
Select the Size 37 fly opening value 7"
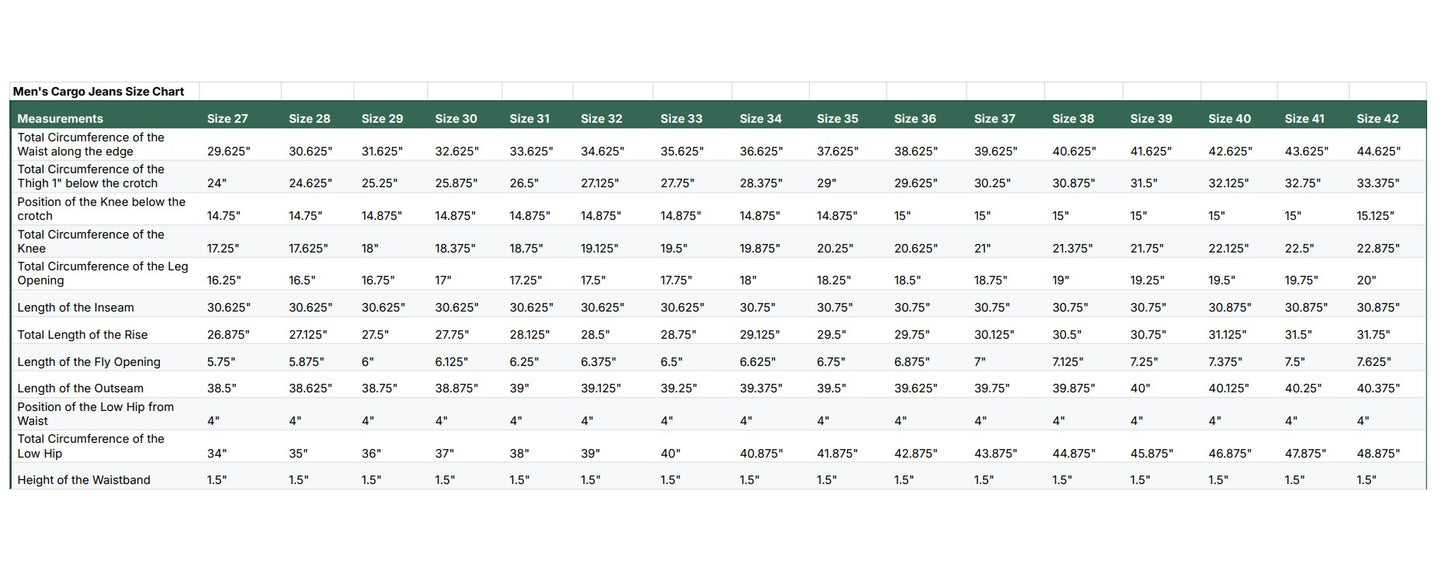point(980,362)
